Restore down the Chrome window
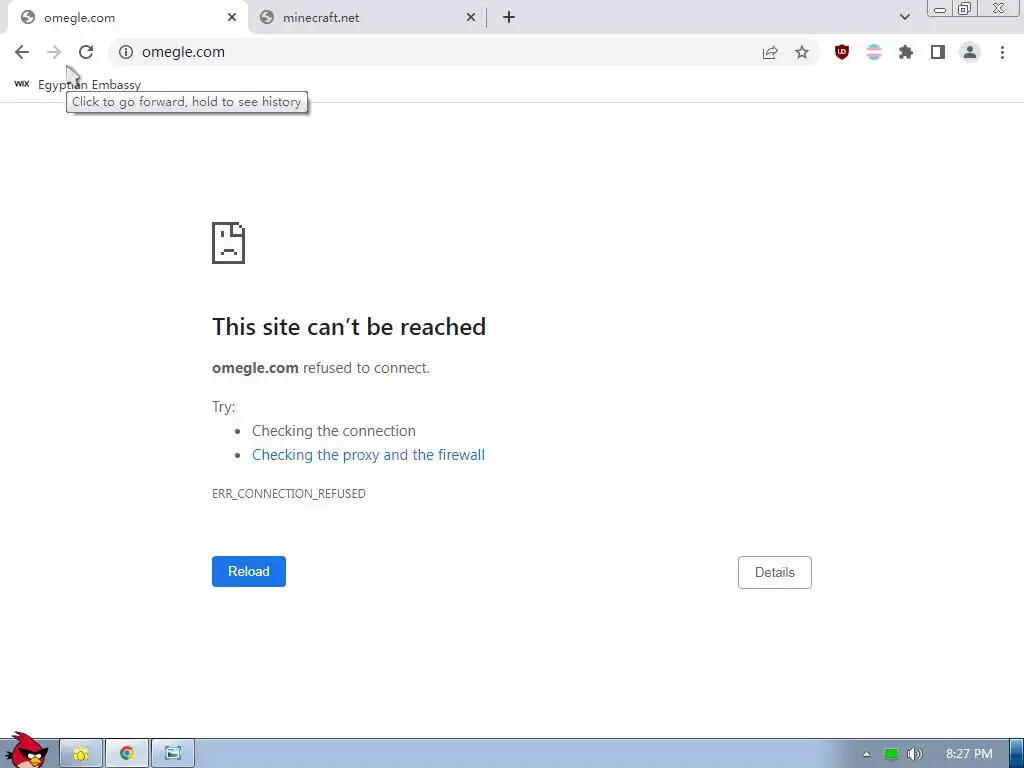This screenshot has width=1024, height=768. point(965,8)
